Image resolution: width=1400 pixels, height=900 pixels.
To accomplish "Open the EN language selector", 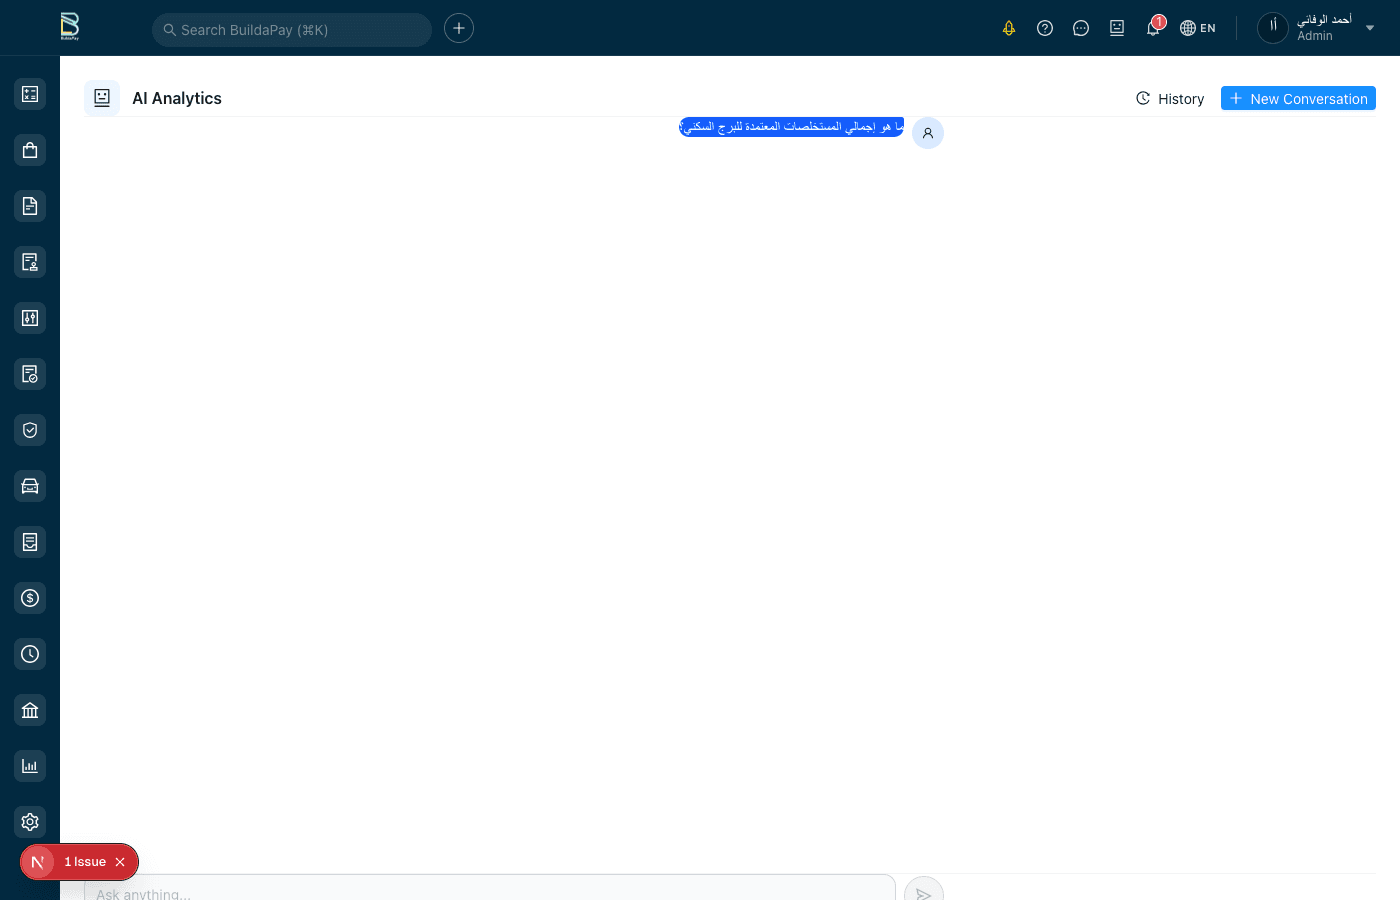I will [x=1197, y=27].
